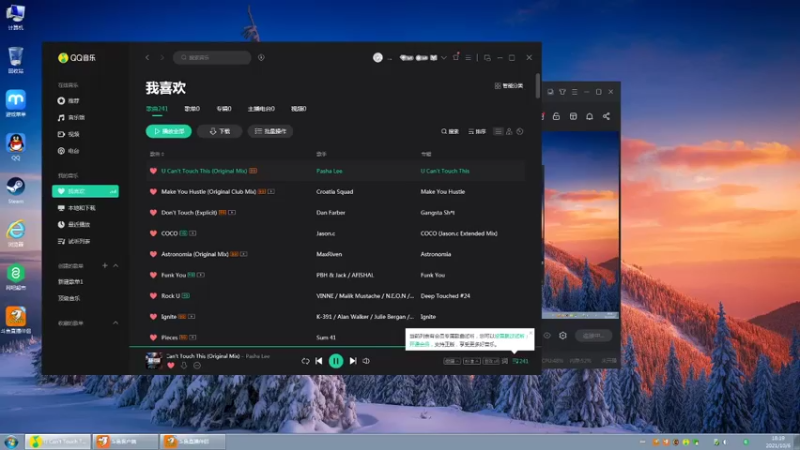800x450 pixels.
Task: Open the Video item in the sidebar
Action: [69, 134]
